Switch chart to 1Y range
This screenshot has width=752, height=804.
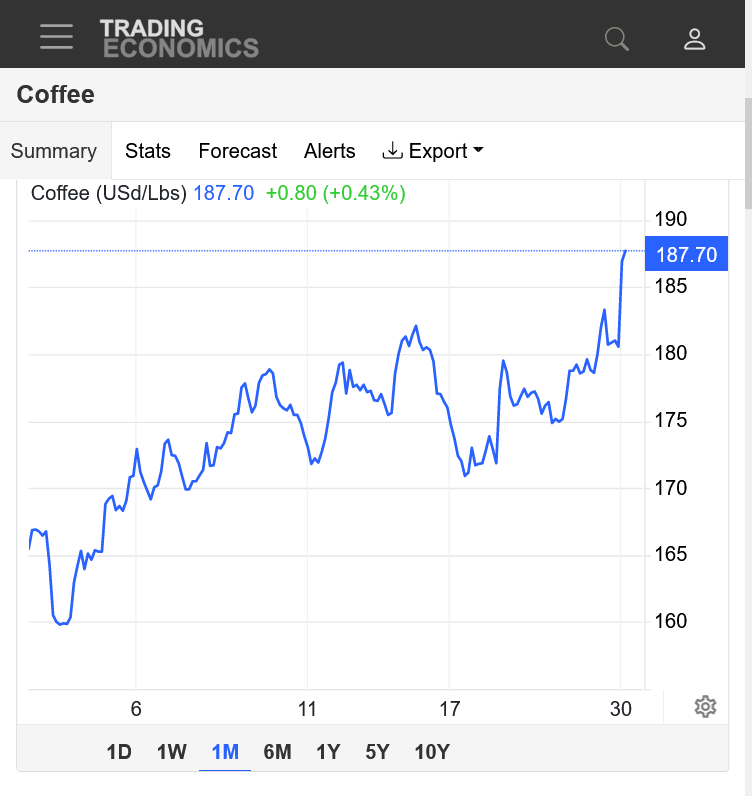click(328, 752)
